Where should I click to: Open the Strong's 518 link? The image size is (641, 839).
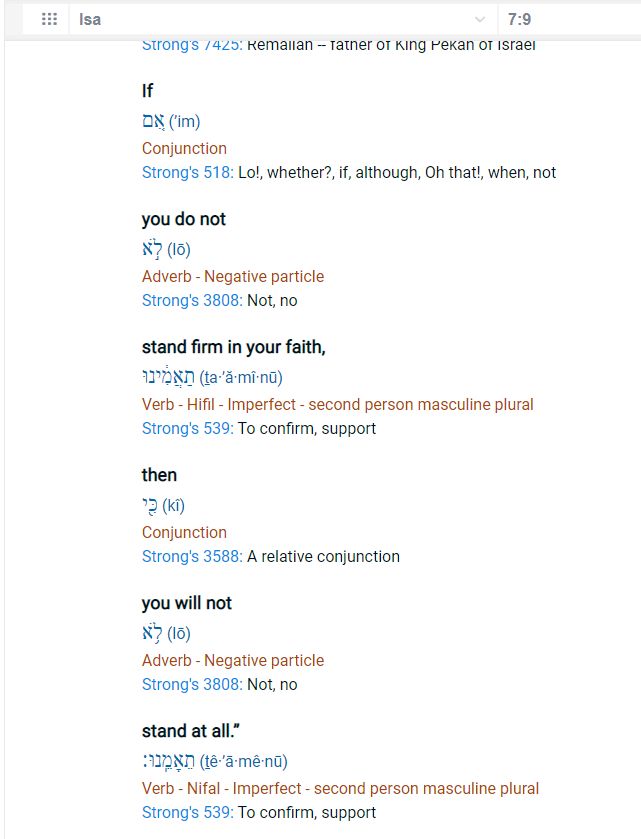(187, 172)
